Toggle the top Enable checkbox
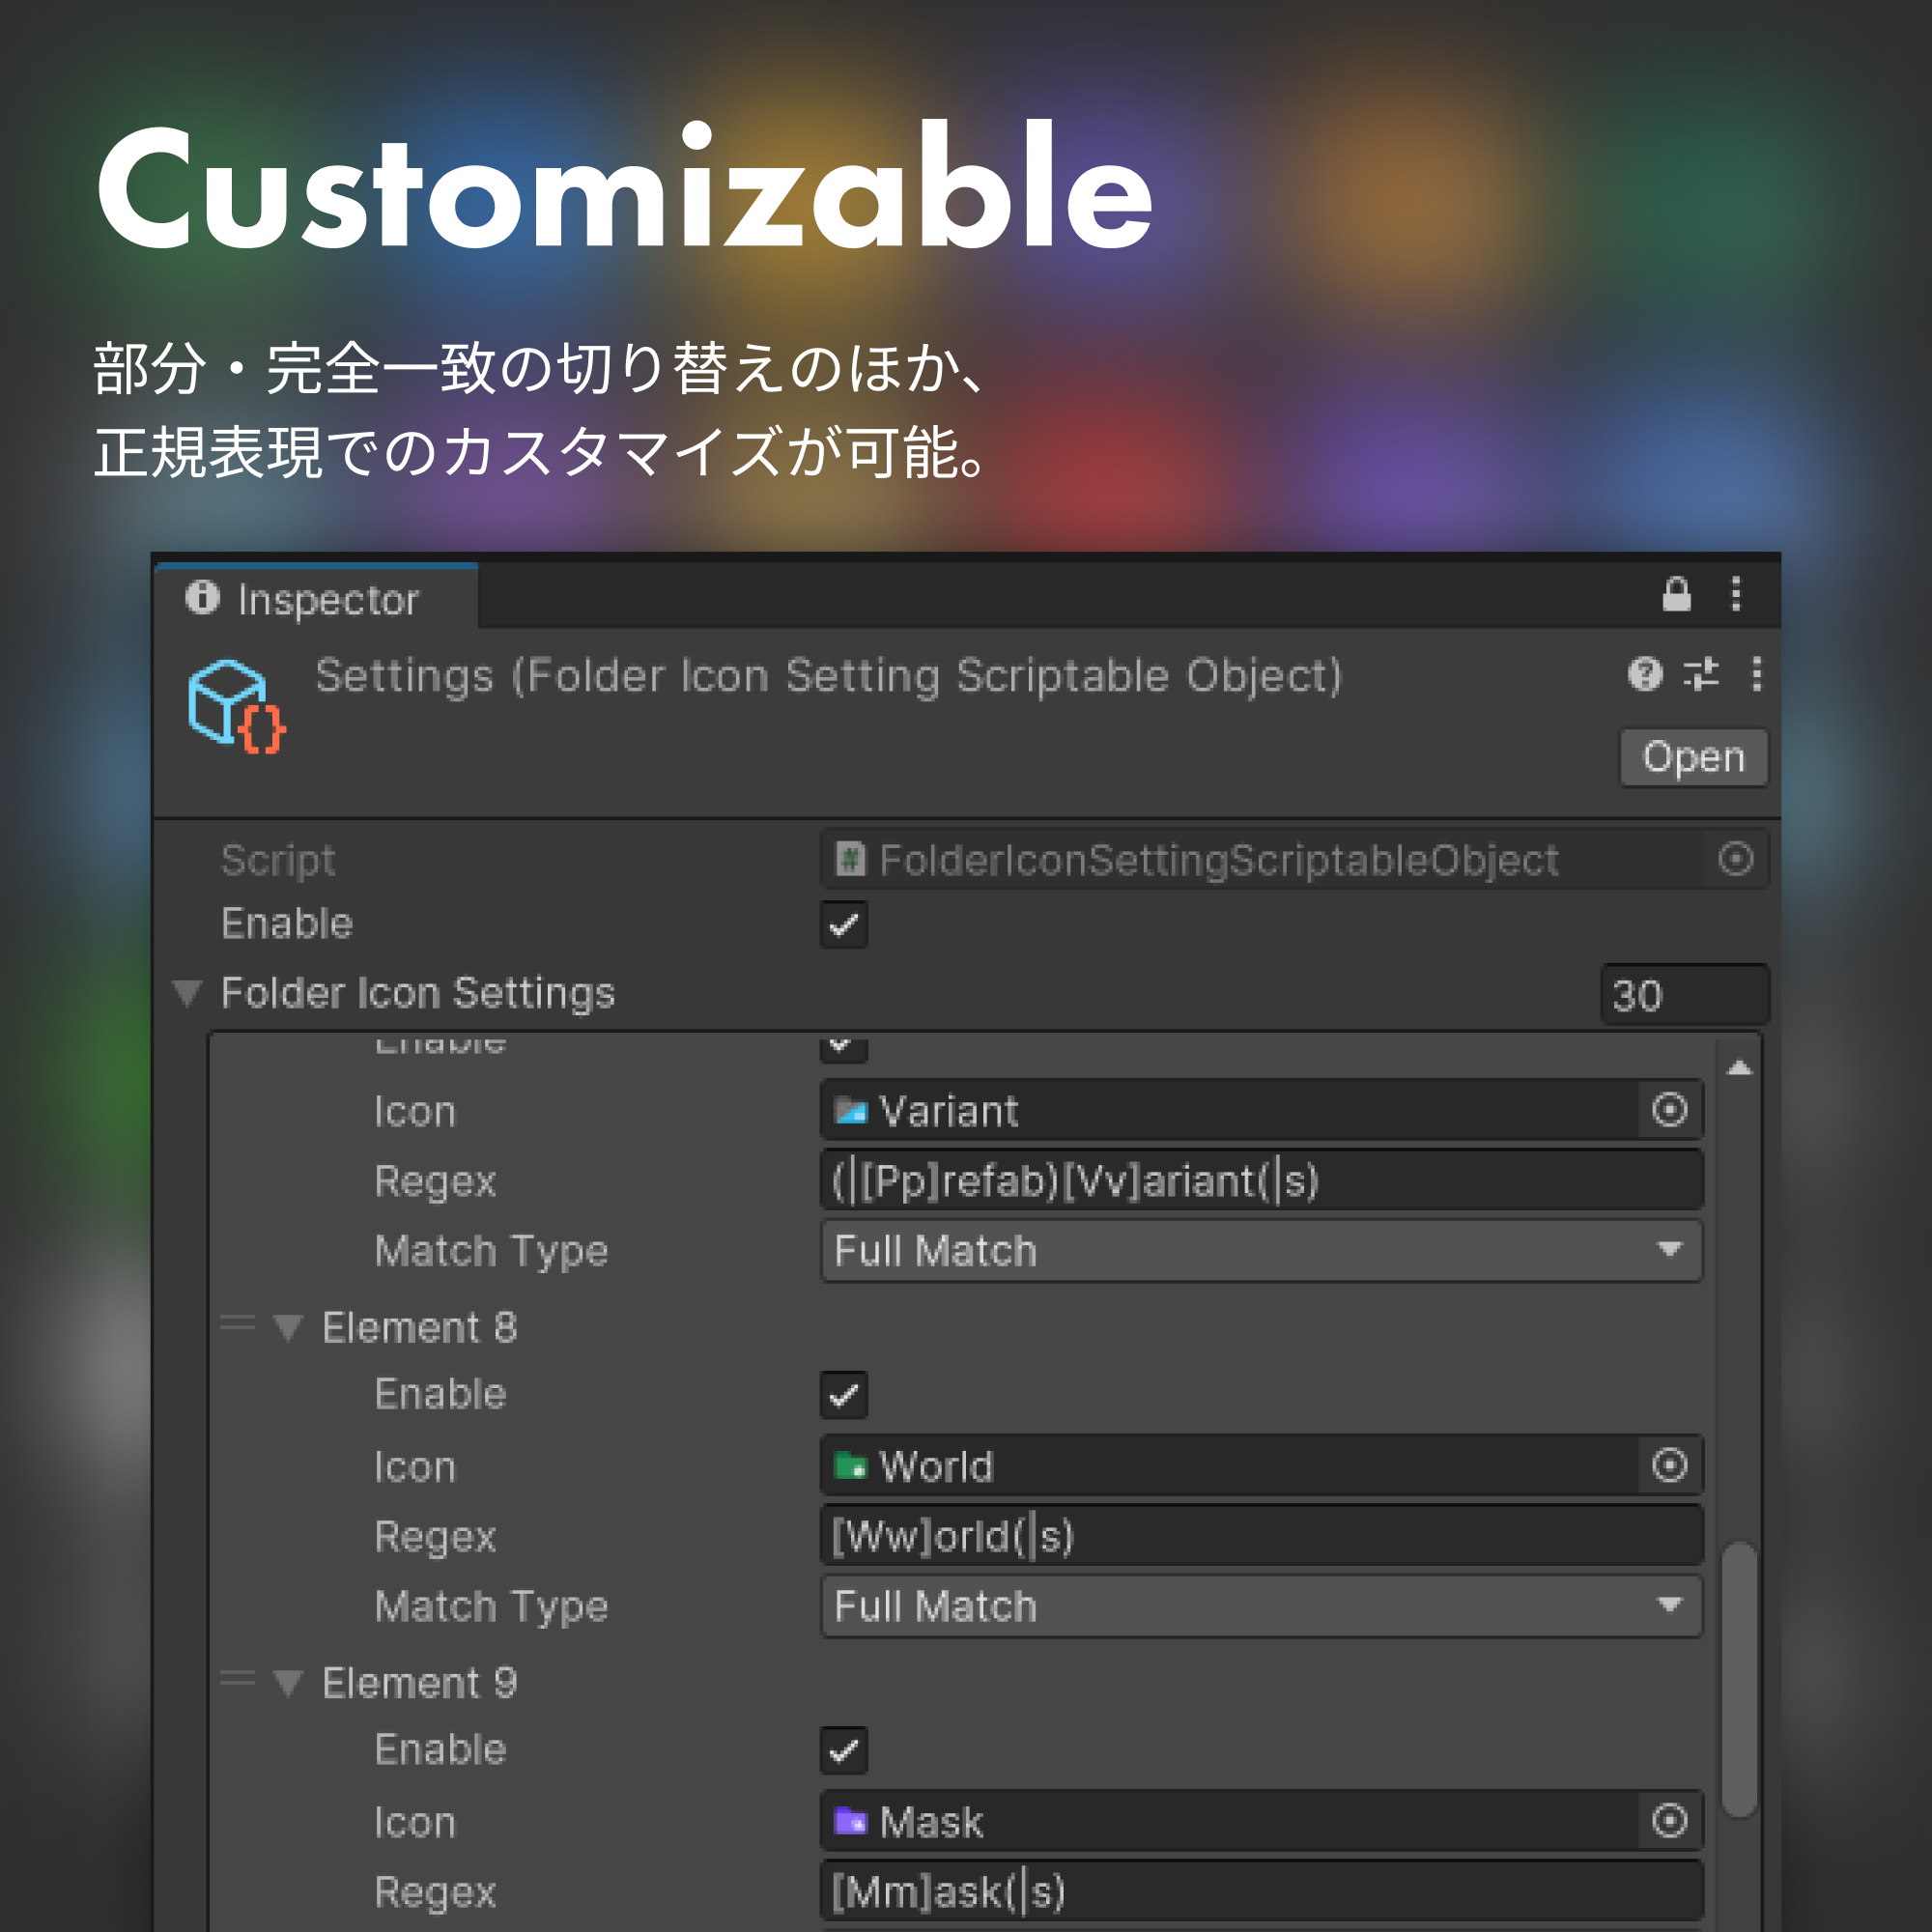Screen dimensions: 1932x1932 [x=843, y=926]
